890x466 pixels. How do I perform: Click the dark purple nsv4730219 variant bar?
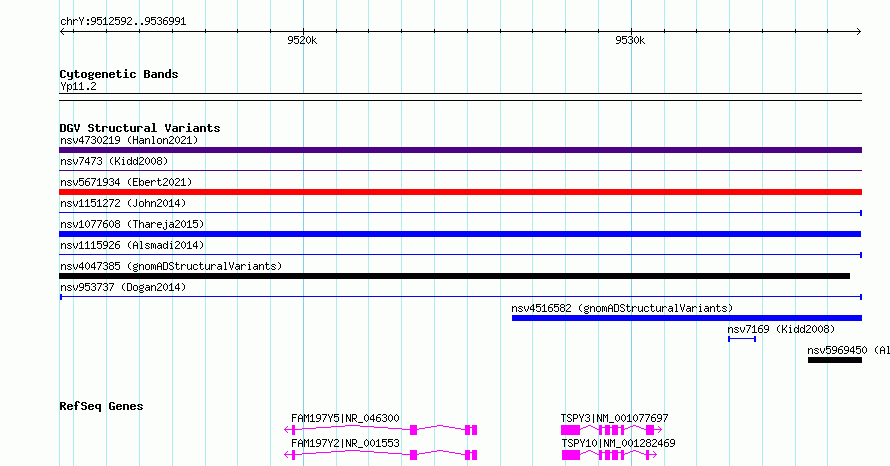460,150
